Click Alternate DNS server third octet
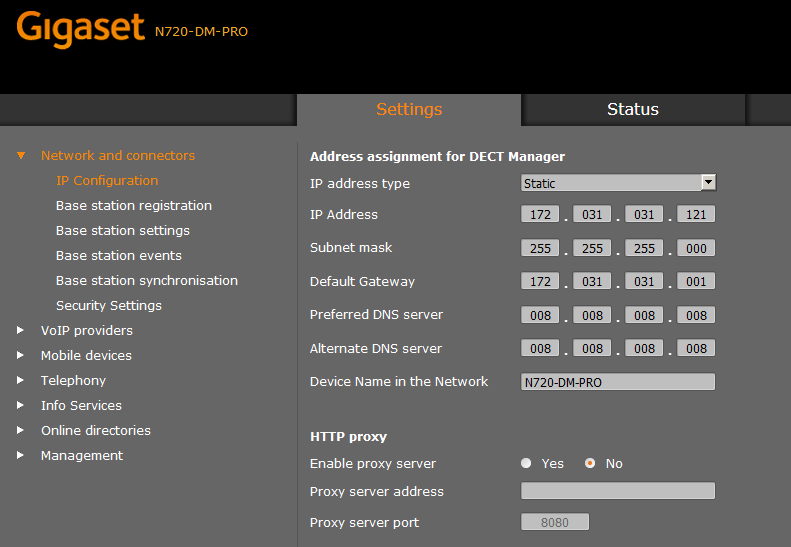Screen dimensions: 791x547 pos(644,348)
